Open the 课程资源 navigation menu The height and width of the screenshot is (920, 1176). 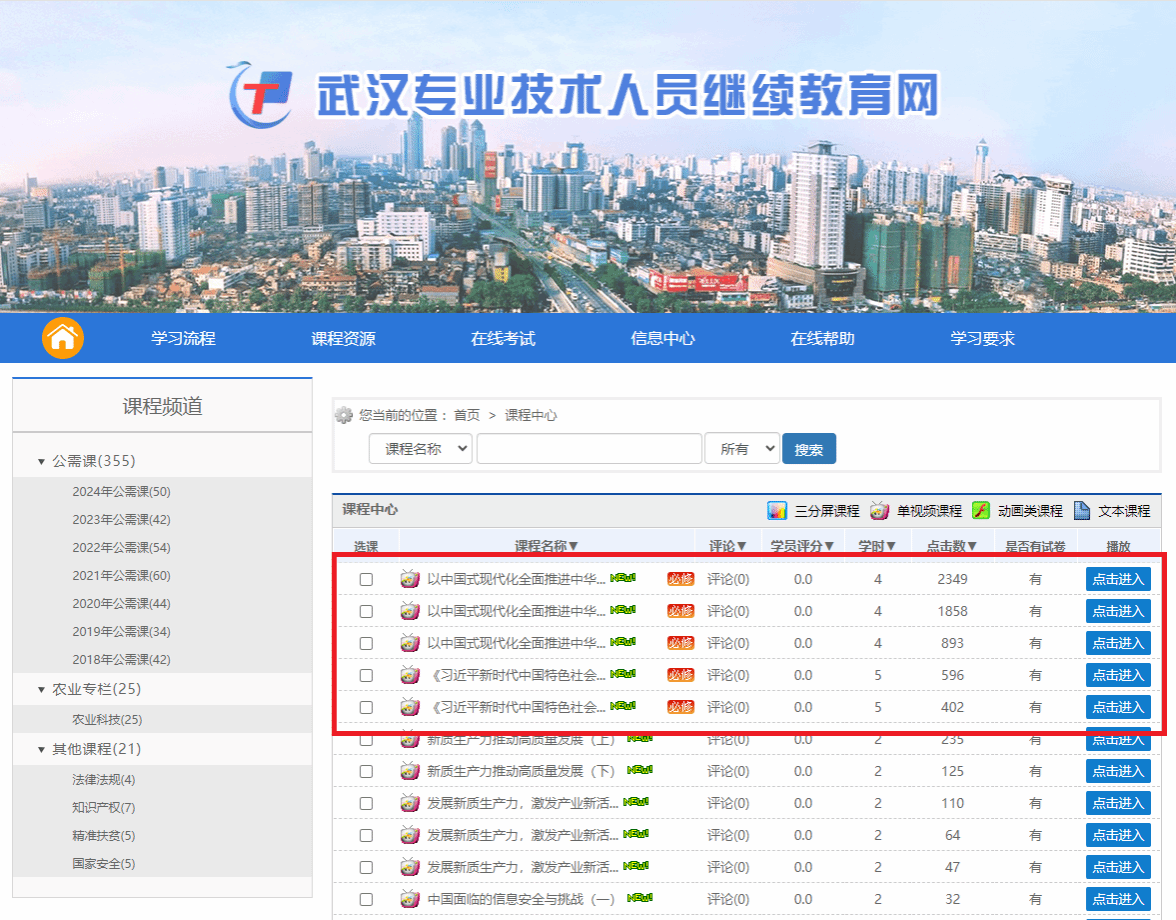[343, 338]
